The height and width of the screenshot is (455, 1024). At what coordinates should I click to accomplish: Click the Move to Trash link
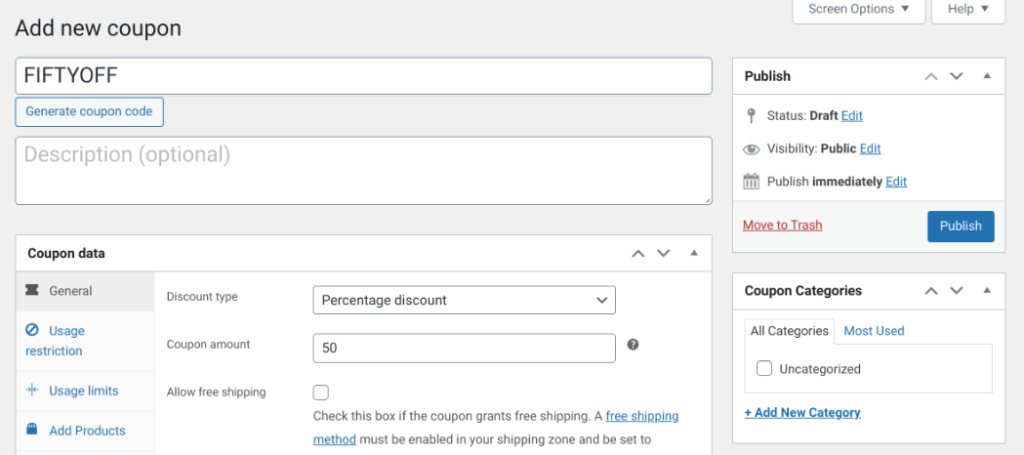pyautogui.click(x=782, y=225)
